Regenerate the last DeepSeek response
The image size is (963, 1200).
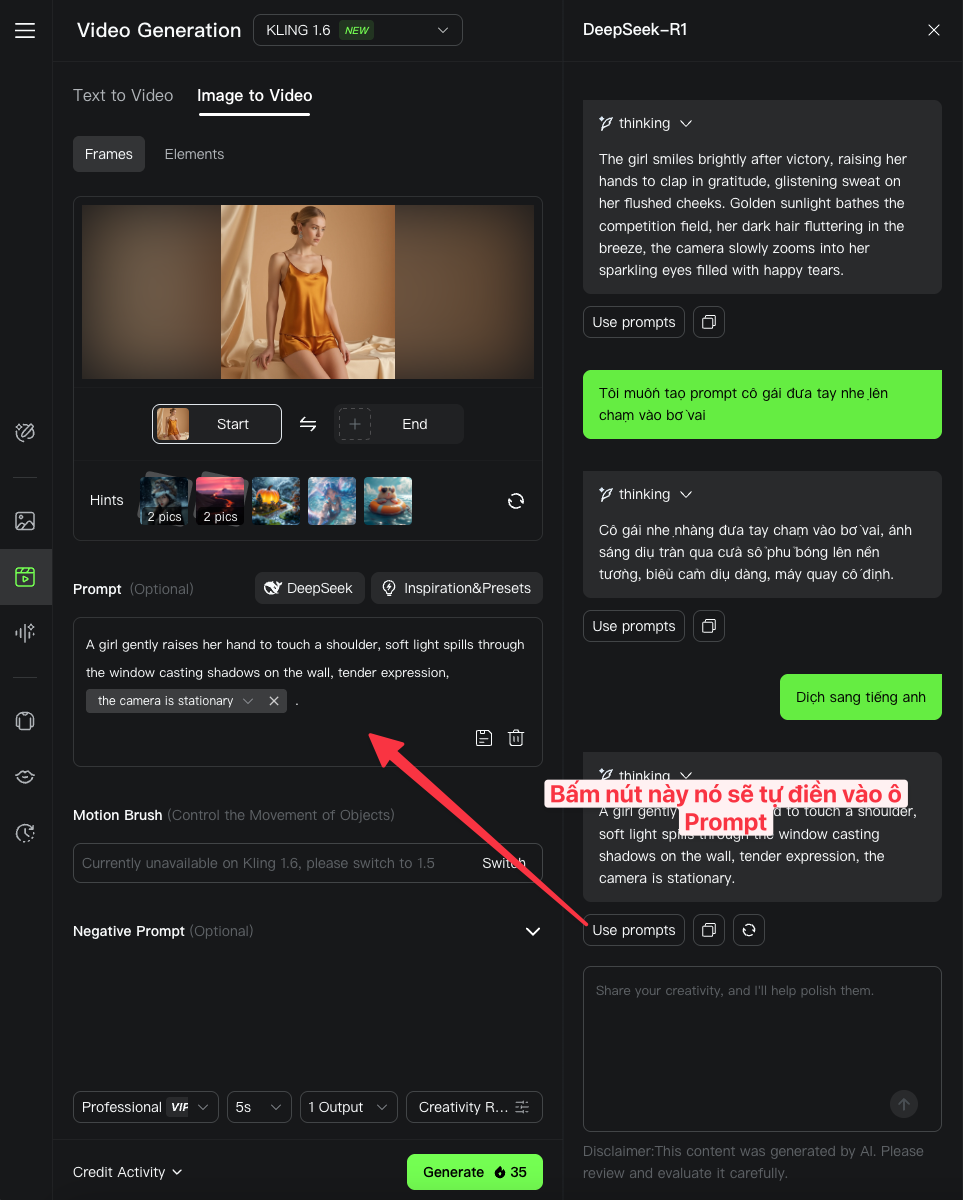coord(748,930)
